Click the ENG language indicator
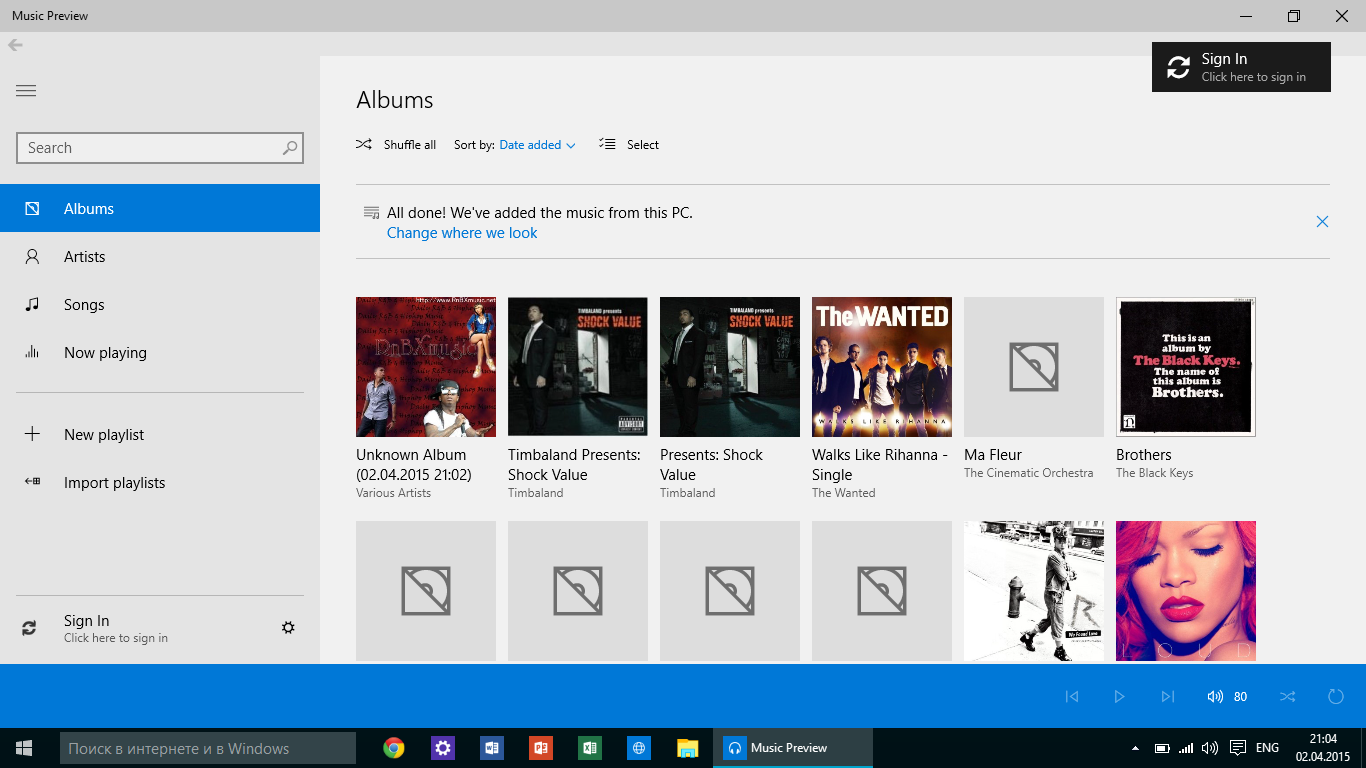The image size is (1366, 768). 1267,748
